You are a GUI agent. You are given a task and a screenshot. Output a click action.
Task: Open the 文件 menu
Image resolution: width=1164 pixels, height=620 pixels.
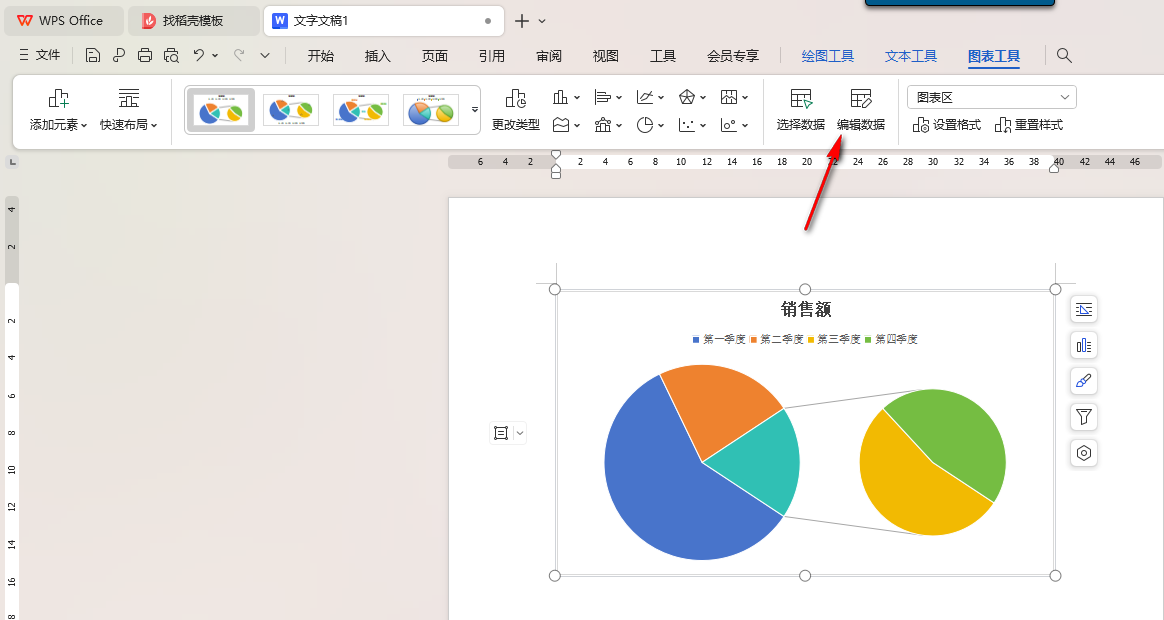tap(39, 55)
